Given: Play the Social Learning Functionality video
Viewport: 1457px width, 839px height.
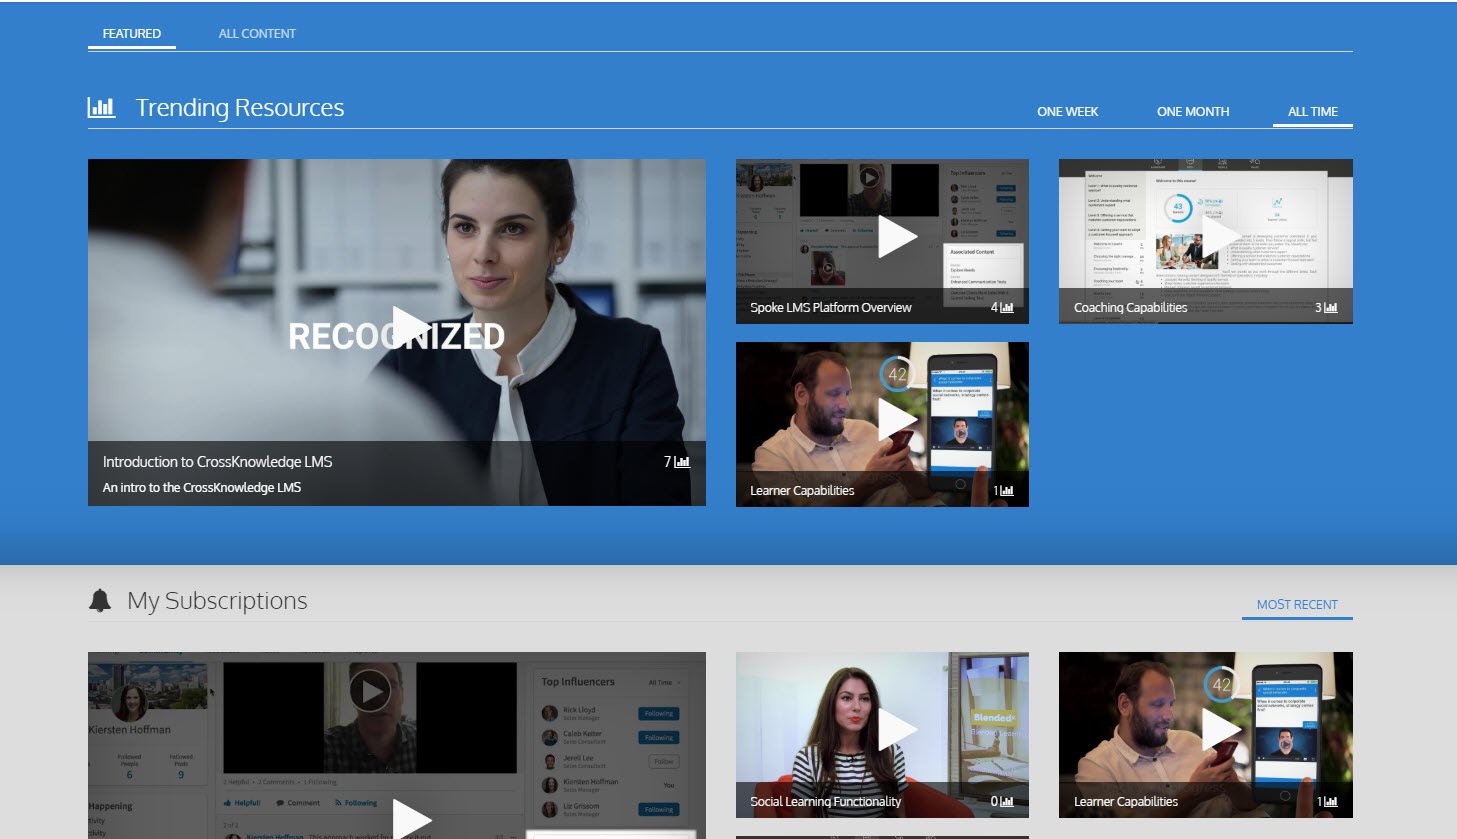Looking at the screenshot, I should [896, 730].
